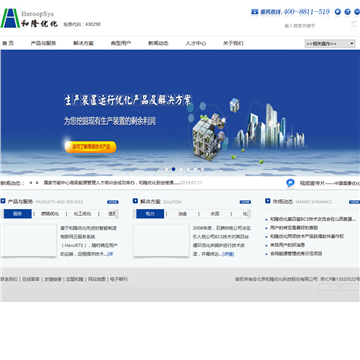Click 加盟和隆 footer link
The image size is (360, 360).
[75, 279]
